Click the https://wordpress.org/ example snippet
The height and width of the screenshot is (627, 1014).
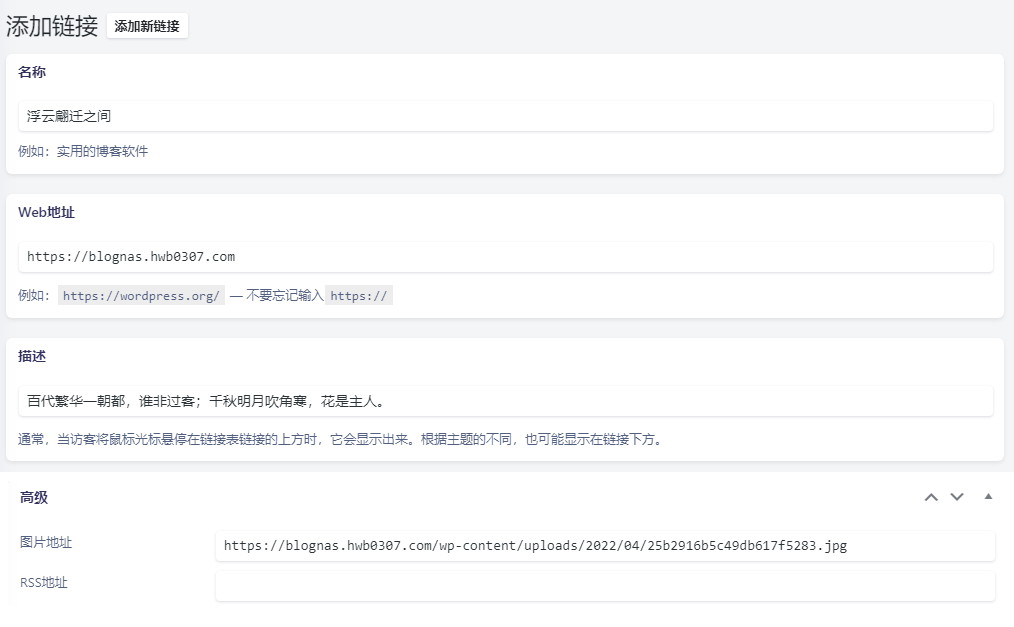pos(140,295)
